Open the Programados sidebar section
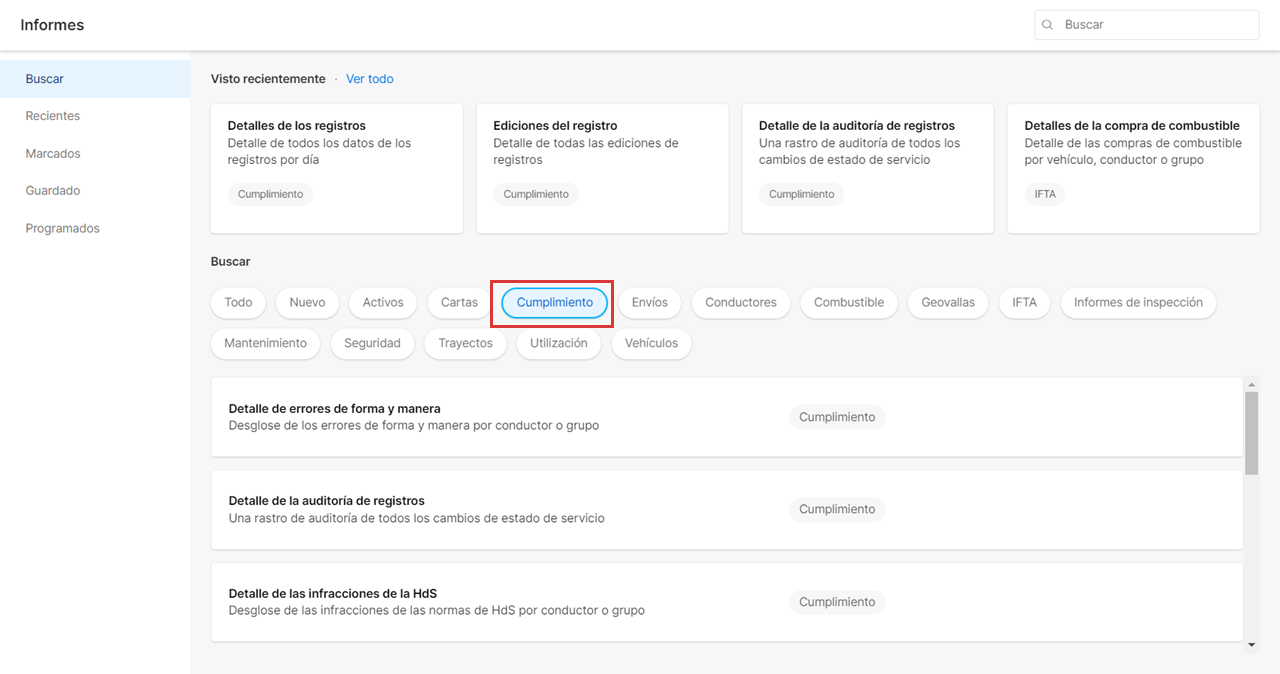 pyautogui.click(x=62, y=228)
